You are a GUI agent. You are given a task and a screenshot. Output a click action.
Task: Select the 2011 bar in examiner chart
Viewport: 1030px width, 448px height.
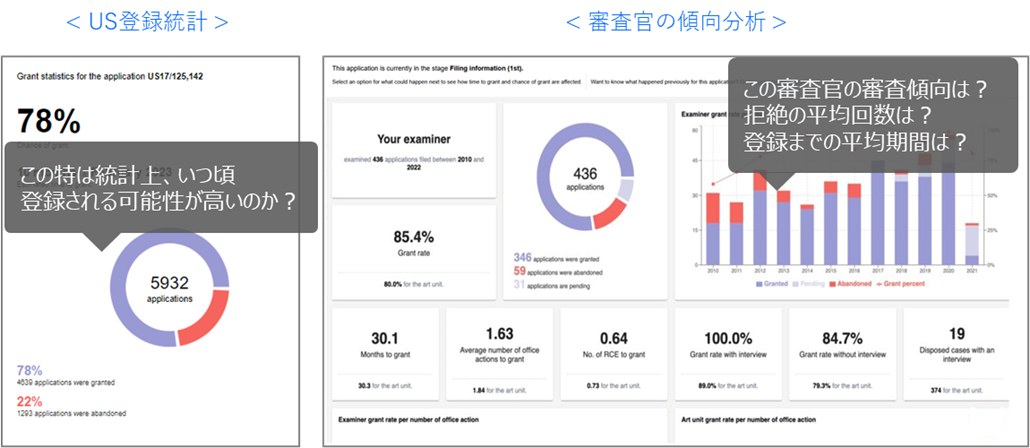tap(736, 233)
